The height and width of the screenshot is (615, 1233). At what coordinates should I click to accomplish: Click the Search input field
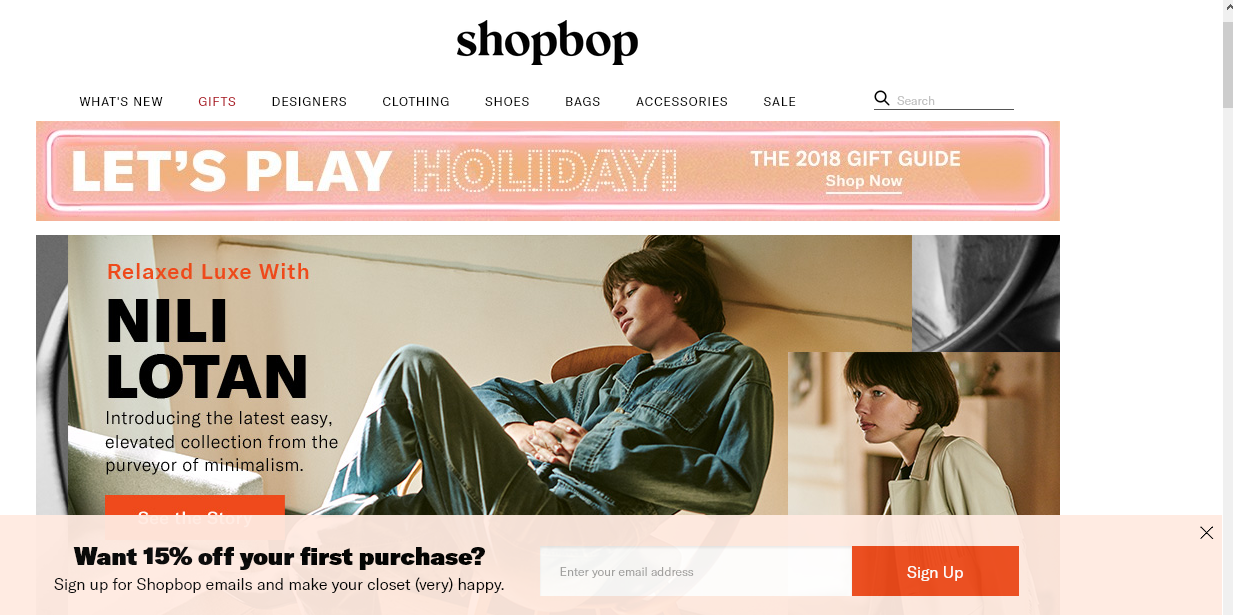tap(954, 100)
